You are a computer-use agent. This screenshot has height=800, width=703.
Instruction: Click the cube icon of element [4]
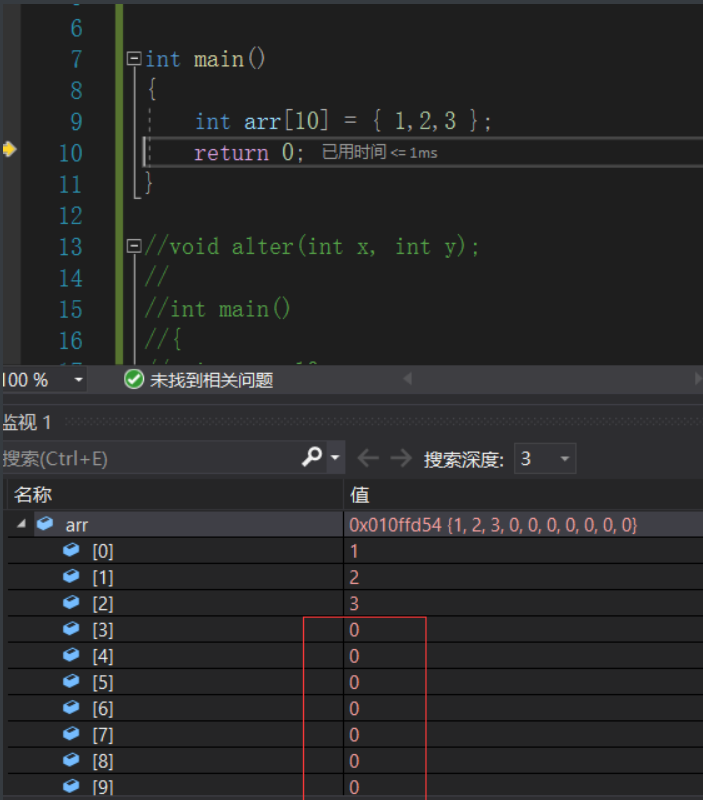71,655
